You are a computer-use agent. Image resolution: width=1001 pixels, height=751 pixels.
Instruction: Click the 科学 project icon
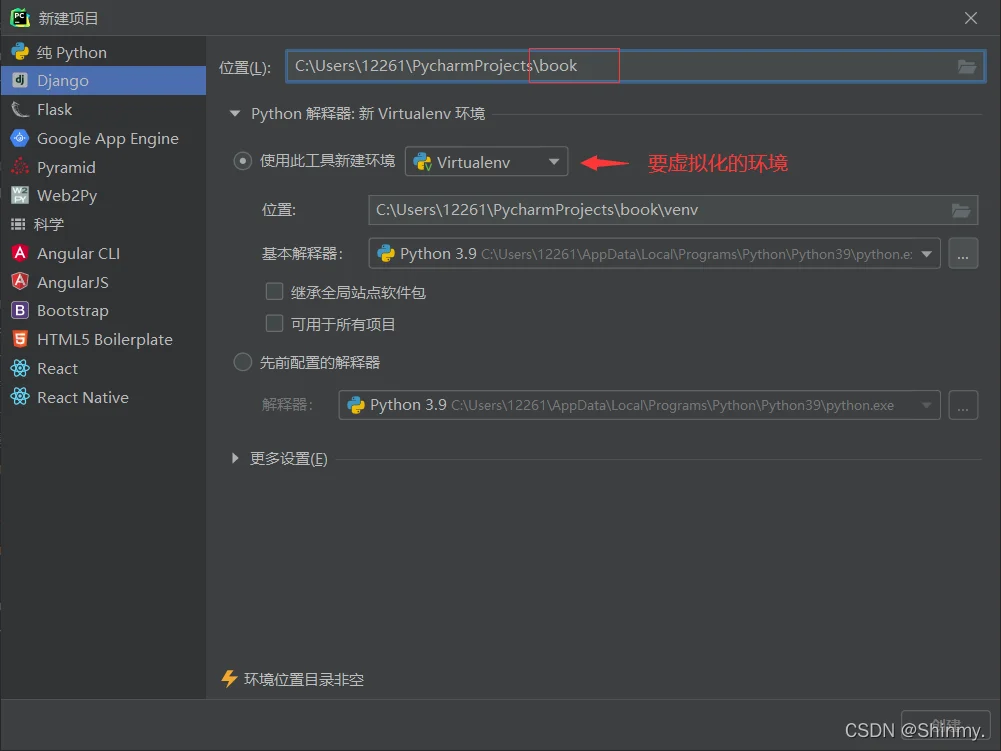coord(19,224)
